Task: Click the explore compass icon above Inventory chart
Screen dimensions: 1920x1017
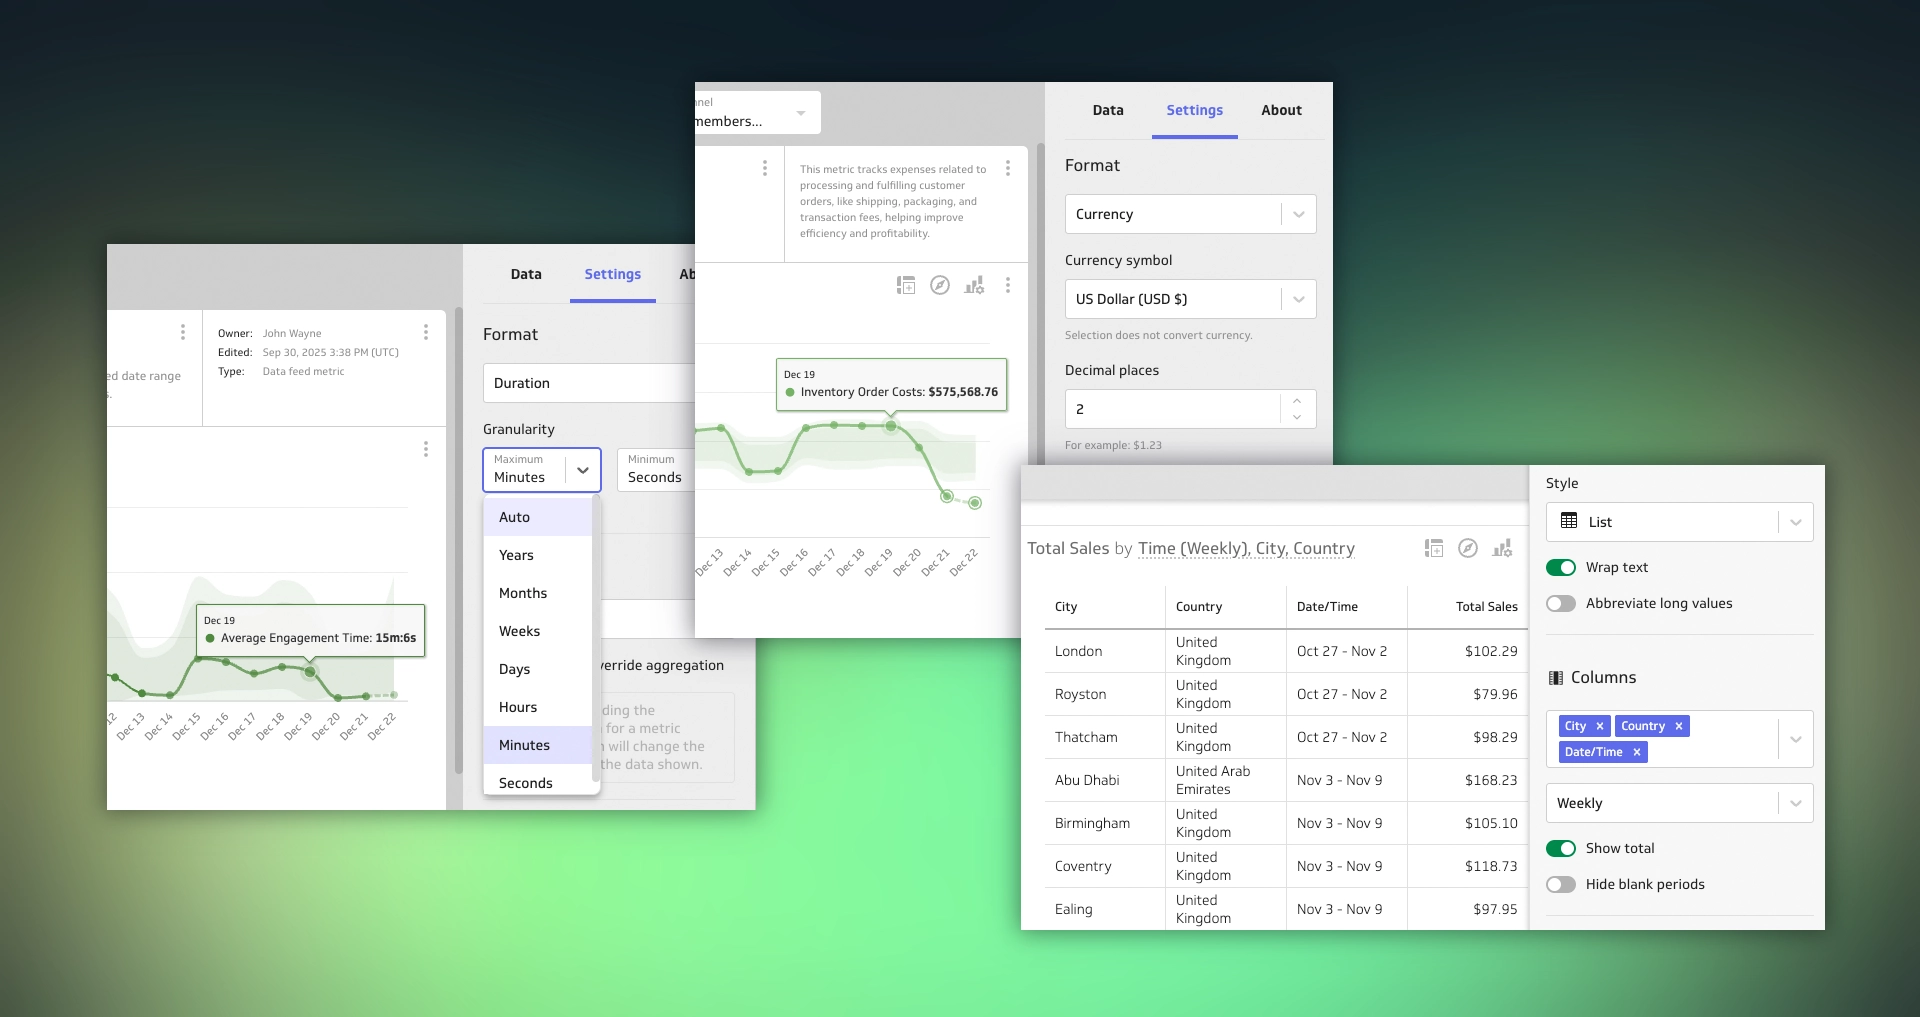Action: tap(940, 285)
